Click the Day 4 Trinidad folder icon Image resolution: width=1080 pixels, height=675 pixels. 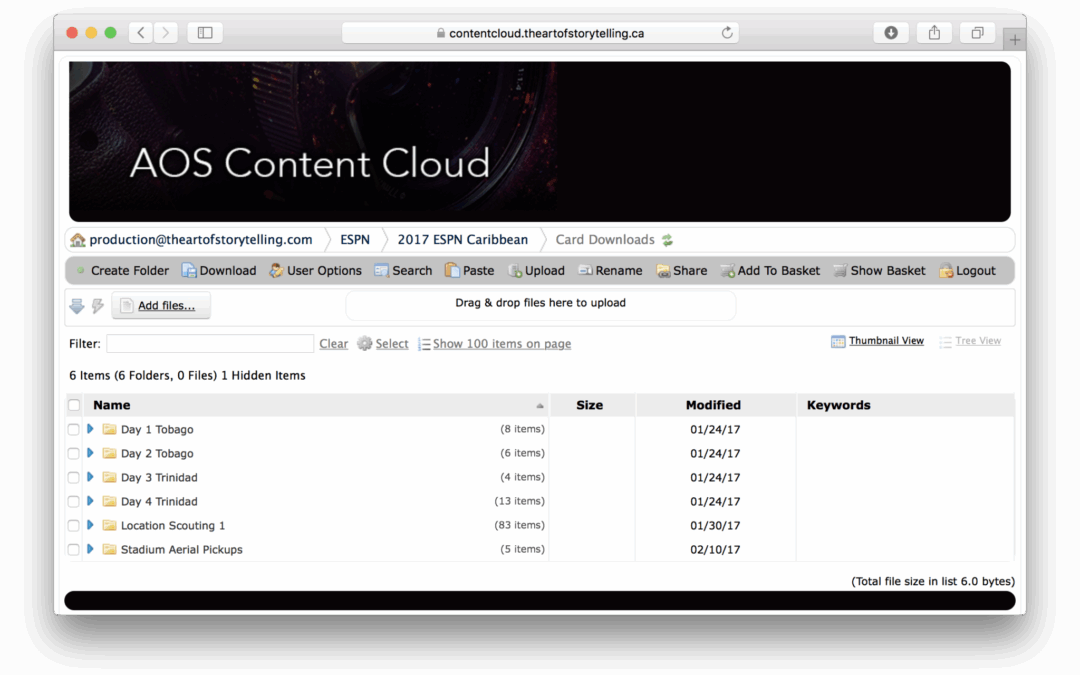pos(109,501)
